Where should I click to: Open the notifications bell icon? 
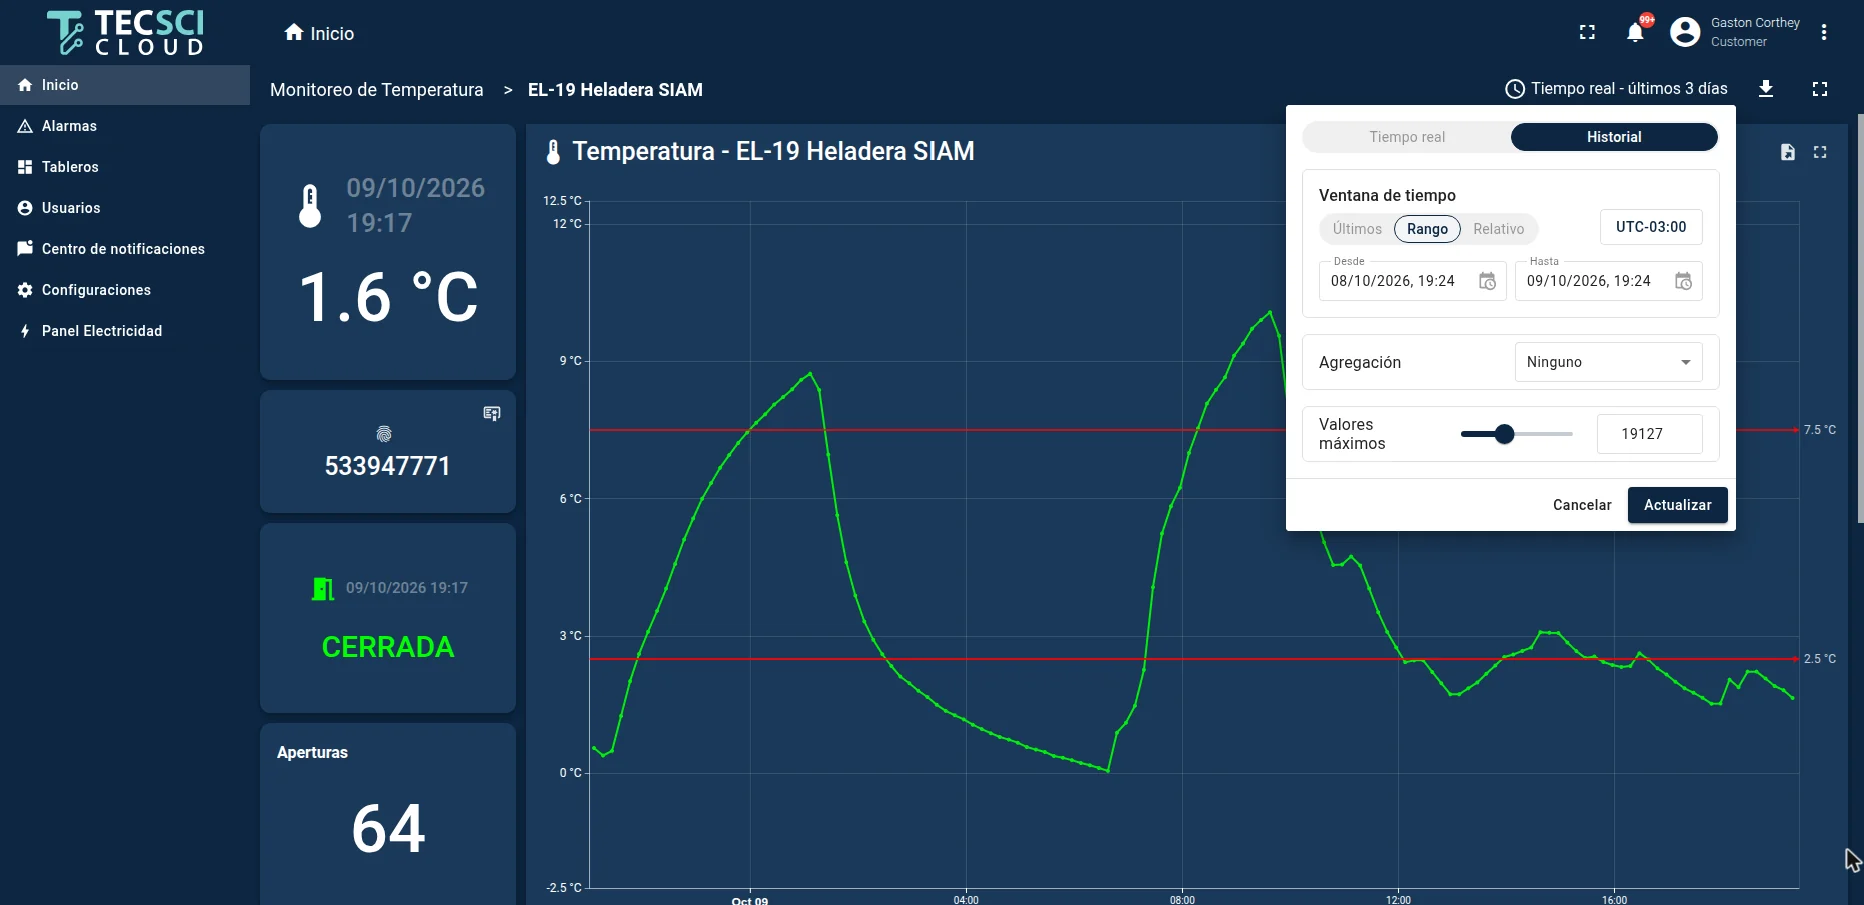point(1635,32)
